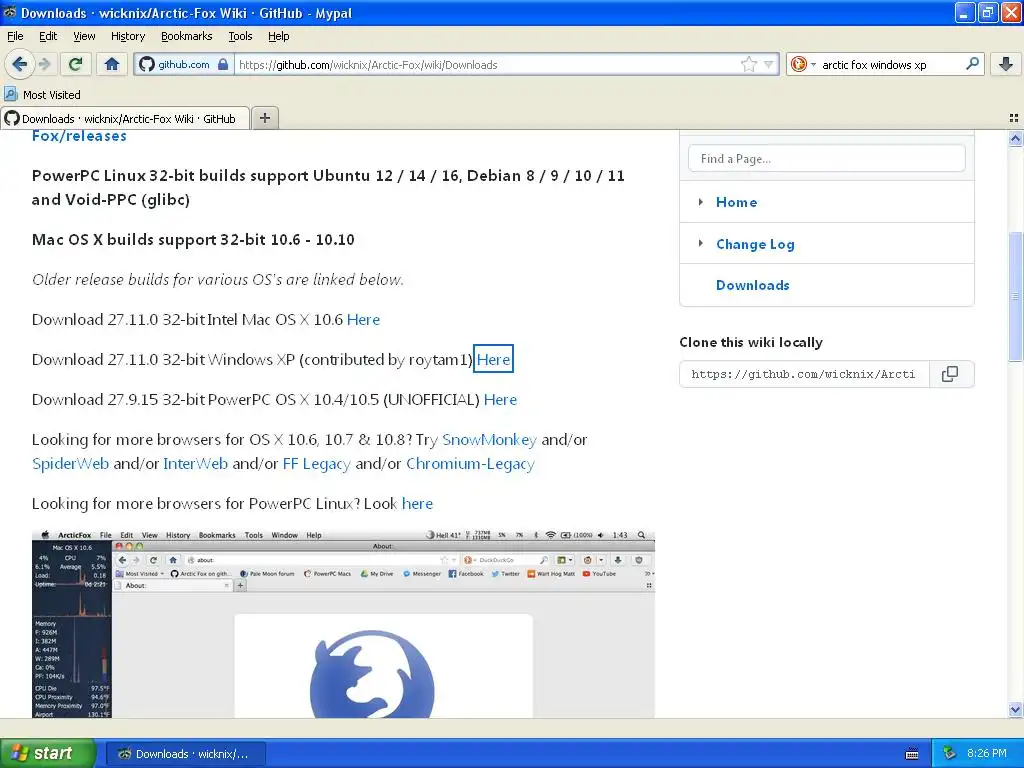Reload the current page
The height and width of the screenshot is (768, 1024).
[x=76, y=64]
